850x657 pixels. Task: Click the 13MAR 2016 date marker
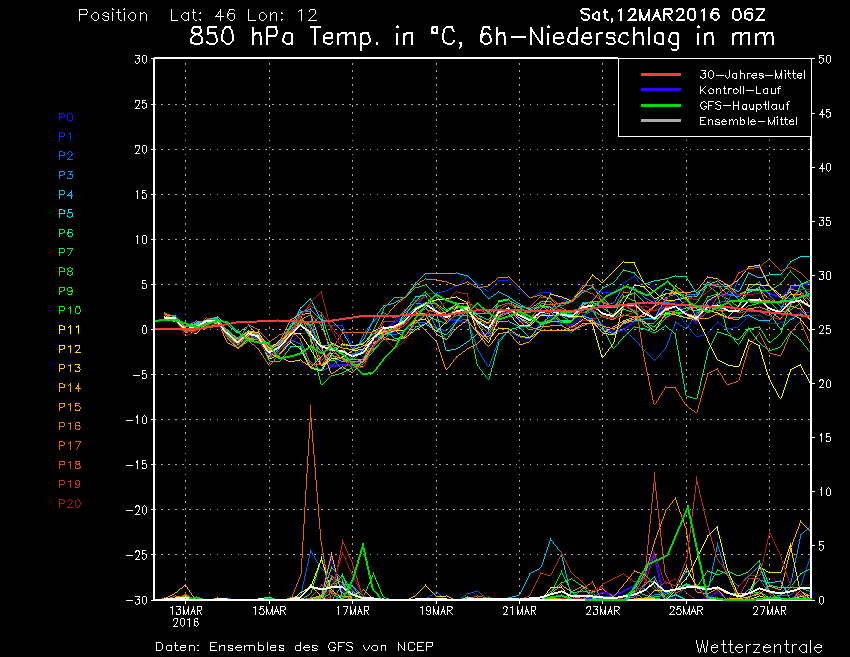(x=187, y=615)
